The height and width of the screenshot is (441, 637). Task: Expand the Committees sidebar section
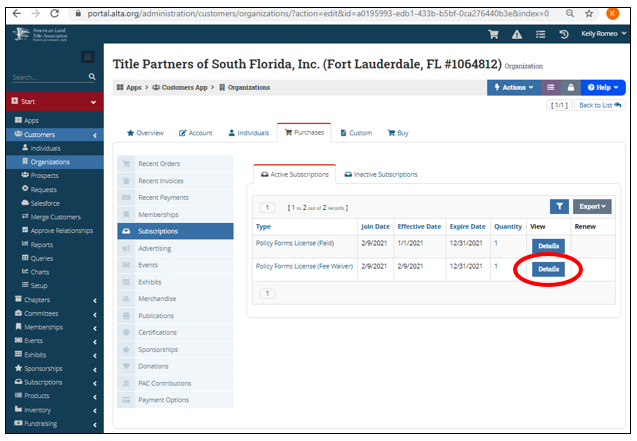(x=55, y=313)
